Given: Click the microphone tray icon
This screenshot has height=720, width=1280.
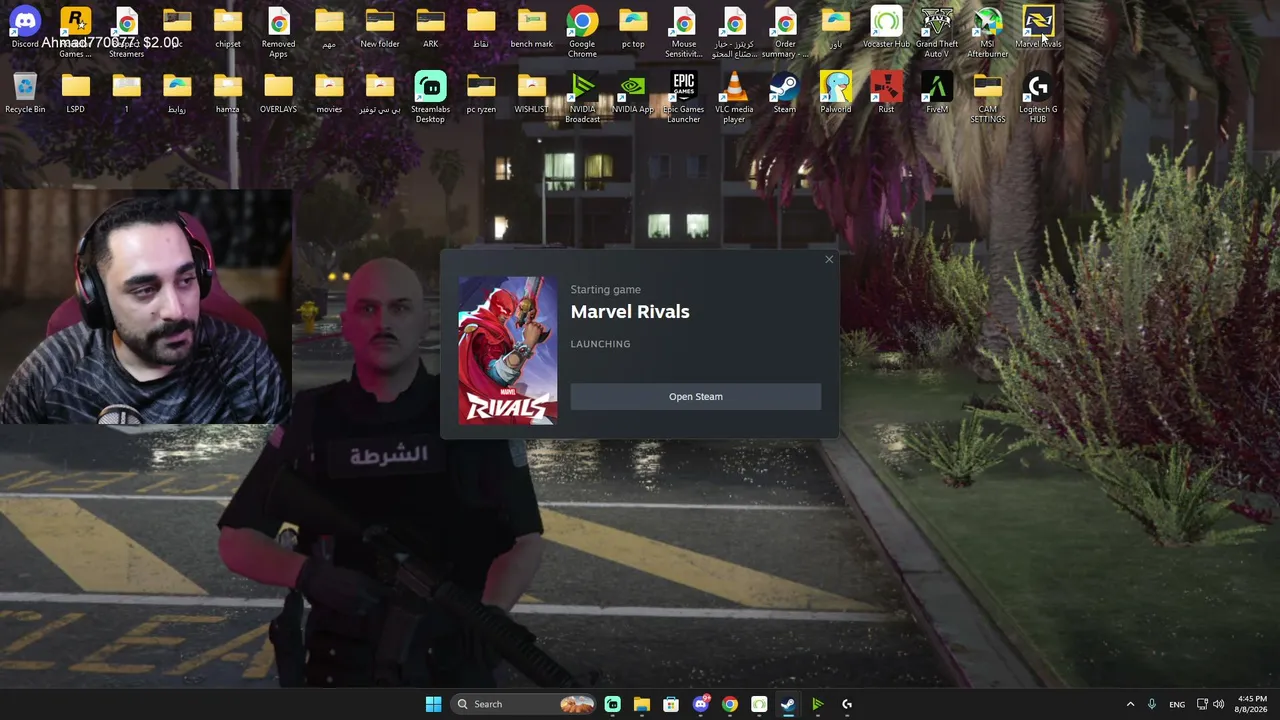Looking at the screenshot, I should (1152, 704).
